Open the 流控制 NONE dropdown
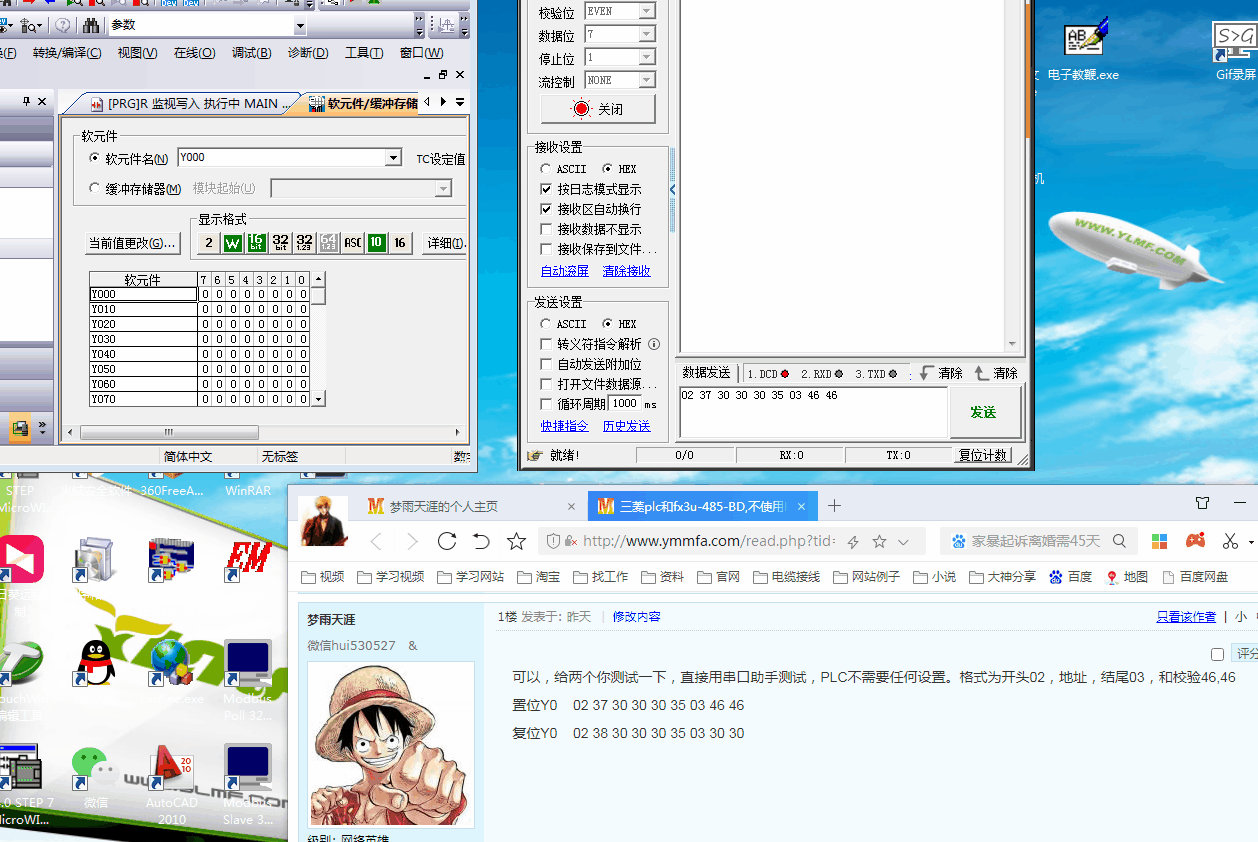 646,80
